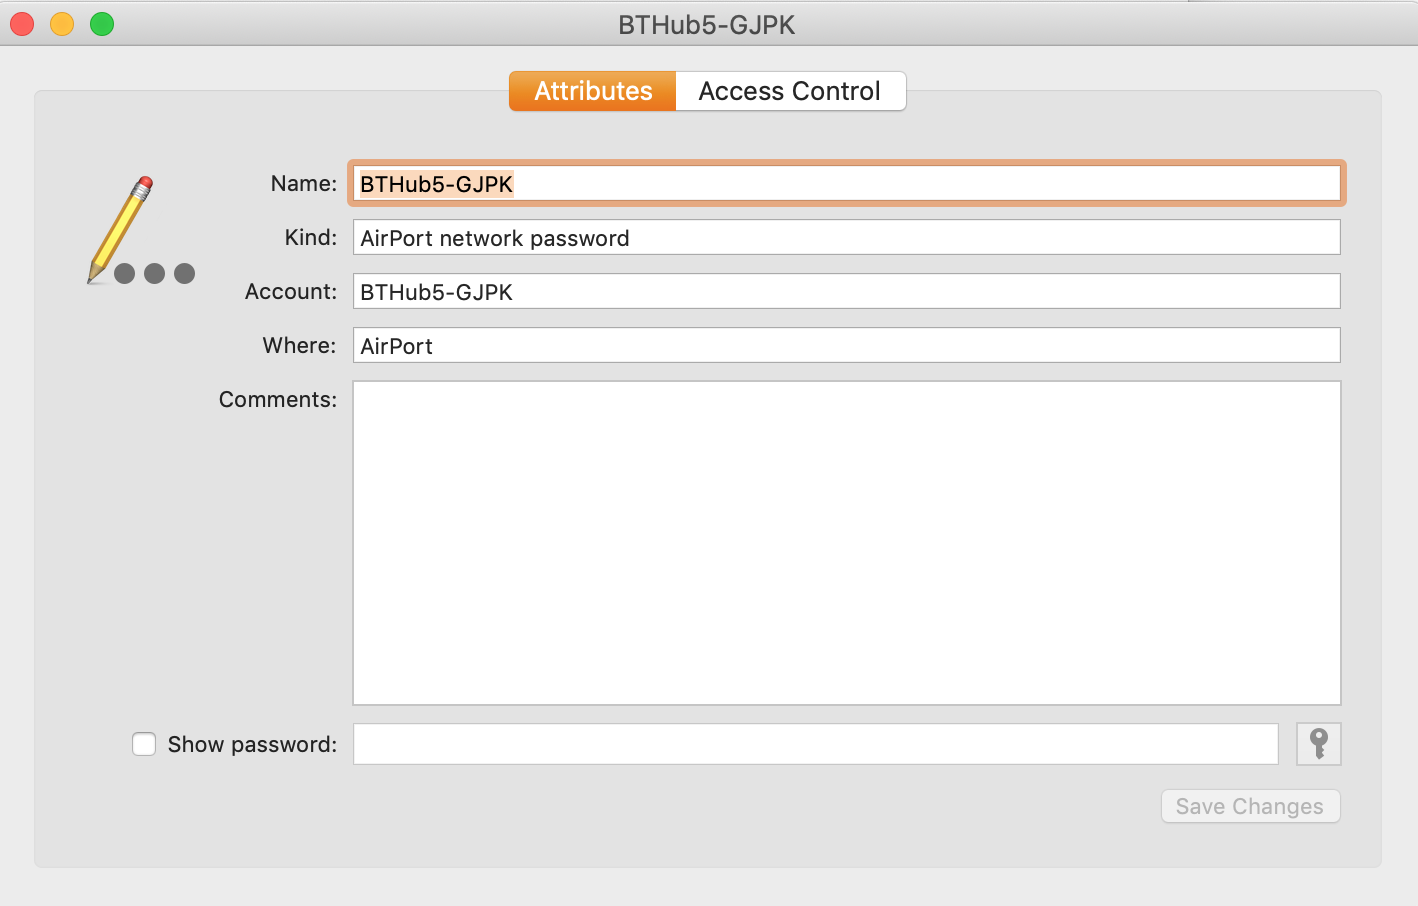
Task: Click the Comments label
Action: 278,399
